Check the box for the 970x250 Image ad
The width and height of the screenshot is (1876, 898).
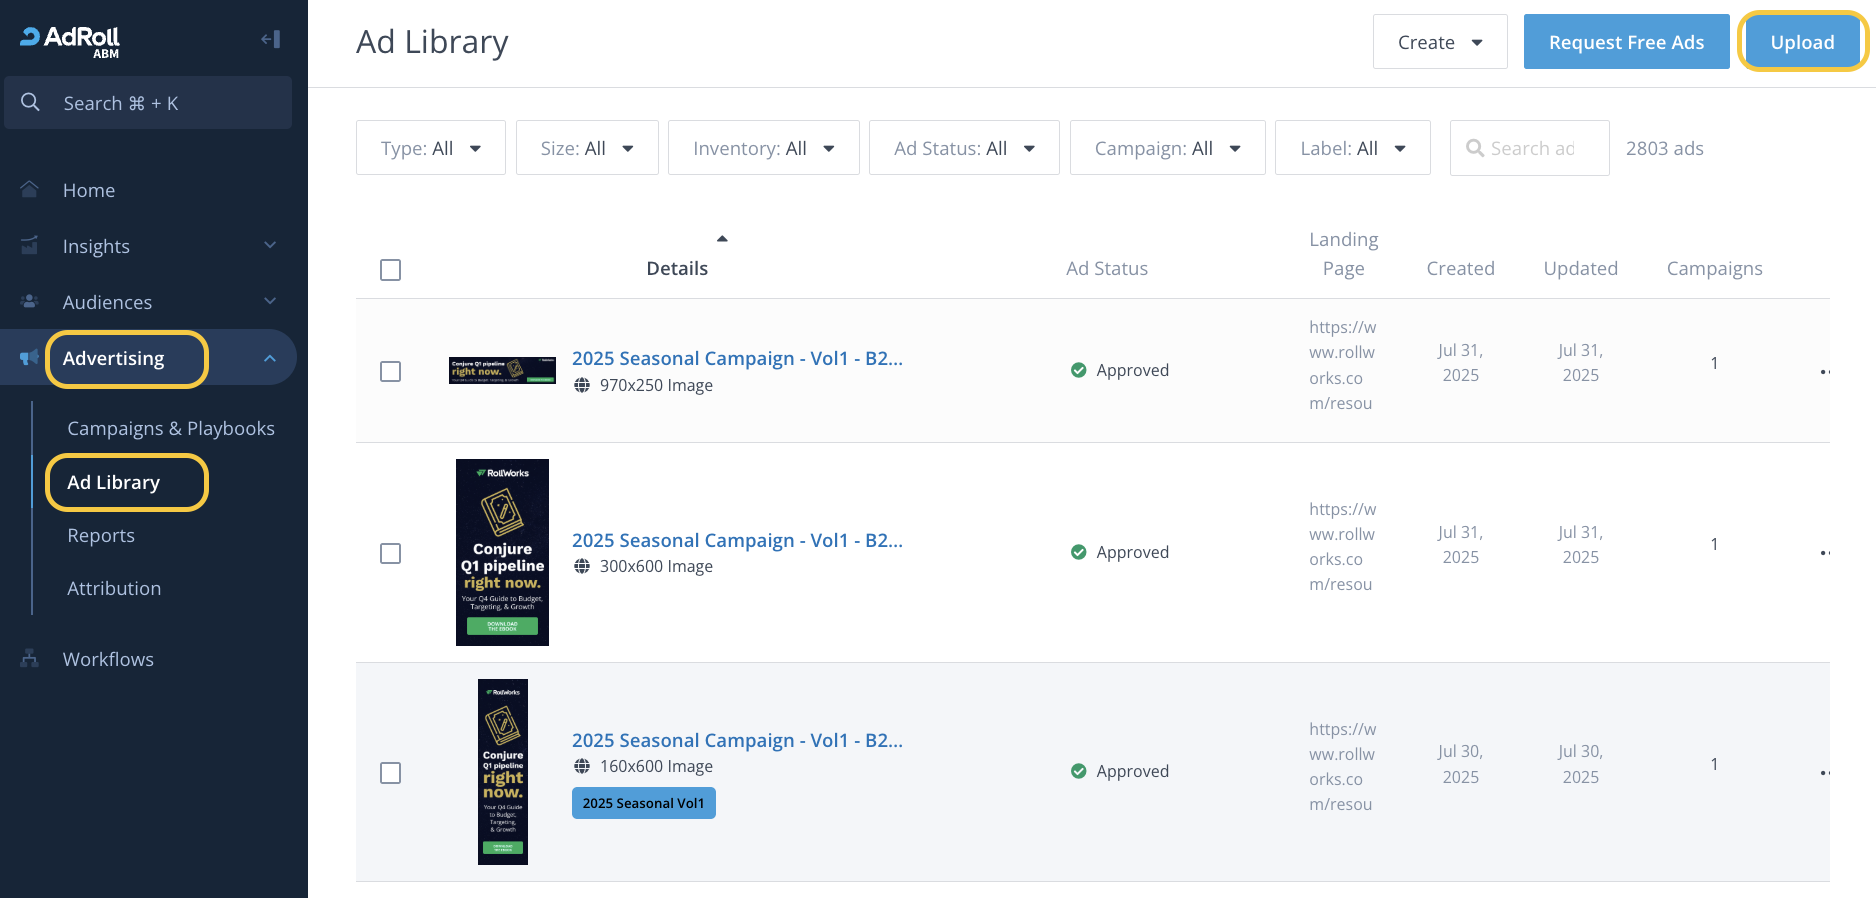pyautogui.click(x=391, y=371)
